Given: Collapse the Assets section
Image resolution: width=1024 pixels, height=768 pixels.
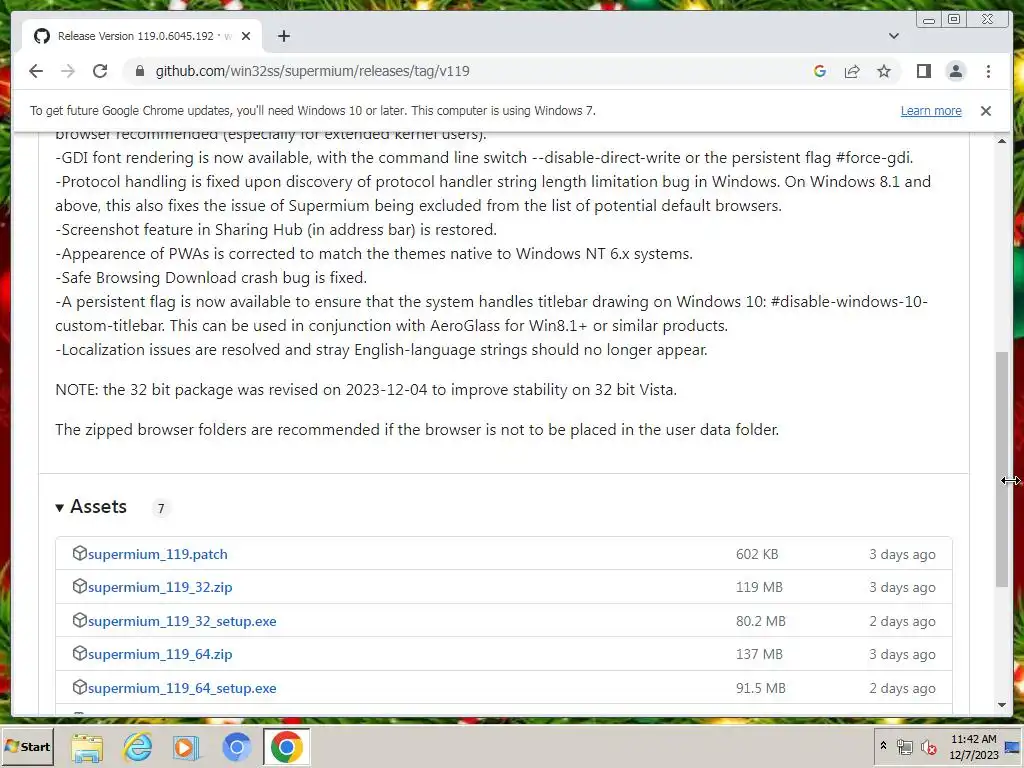Looking at the screenshot, I should [91, 507].
